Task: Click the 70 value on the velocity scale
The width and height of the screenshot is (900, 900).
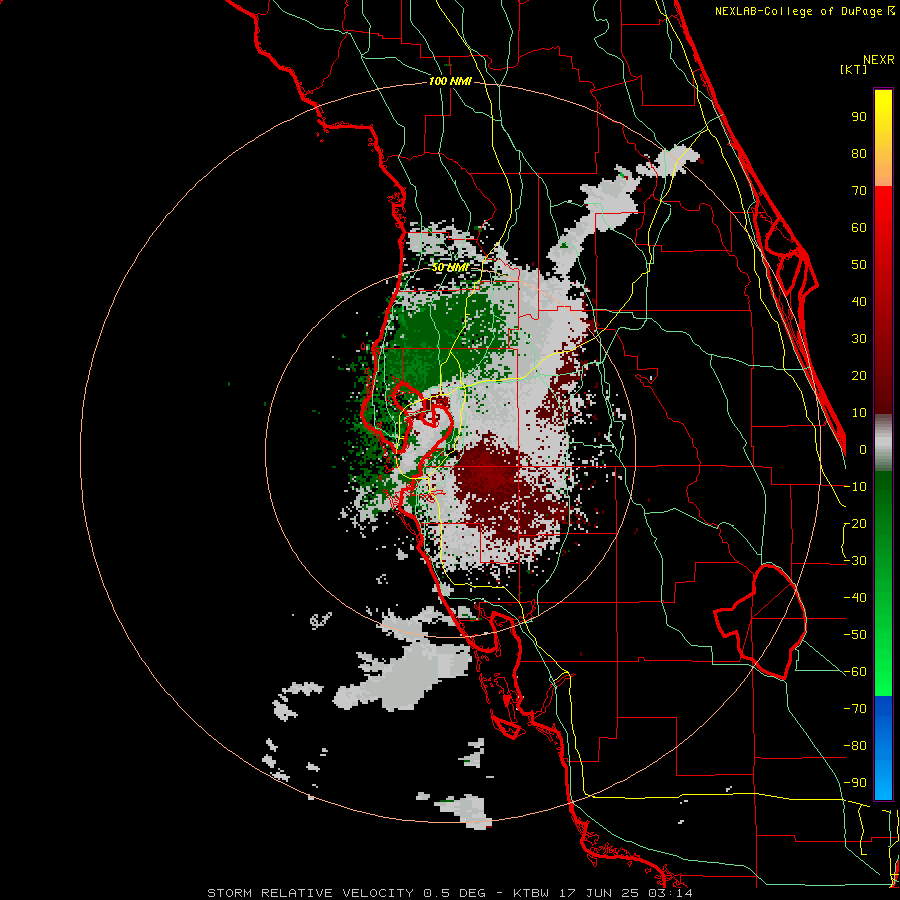Action: pos(859,191)
